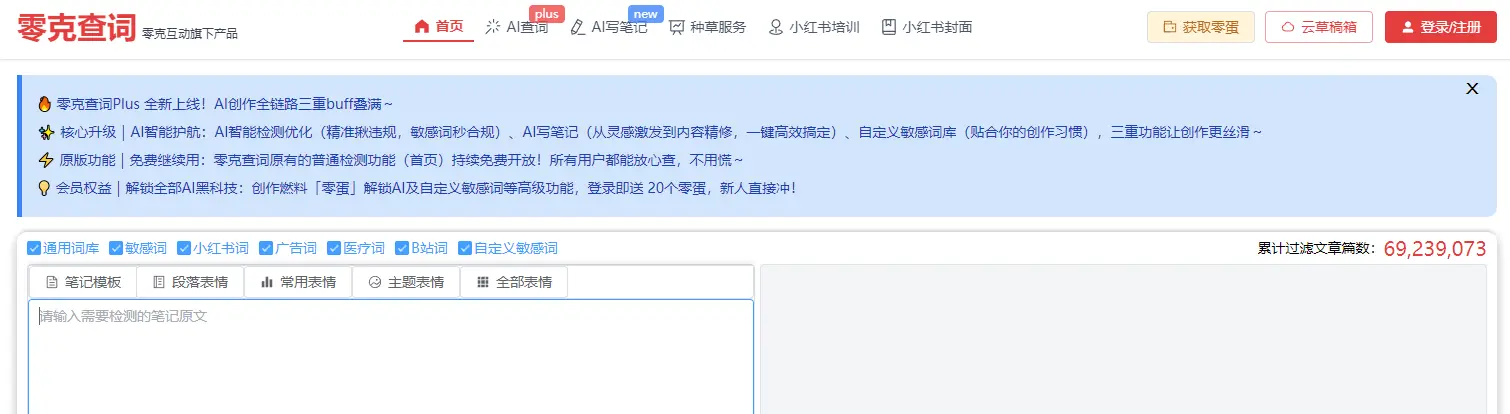Toggle the B站词 checkbox

(x=403, y=248)
